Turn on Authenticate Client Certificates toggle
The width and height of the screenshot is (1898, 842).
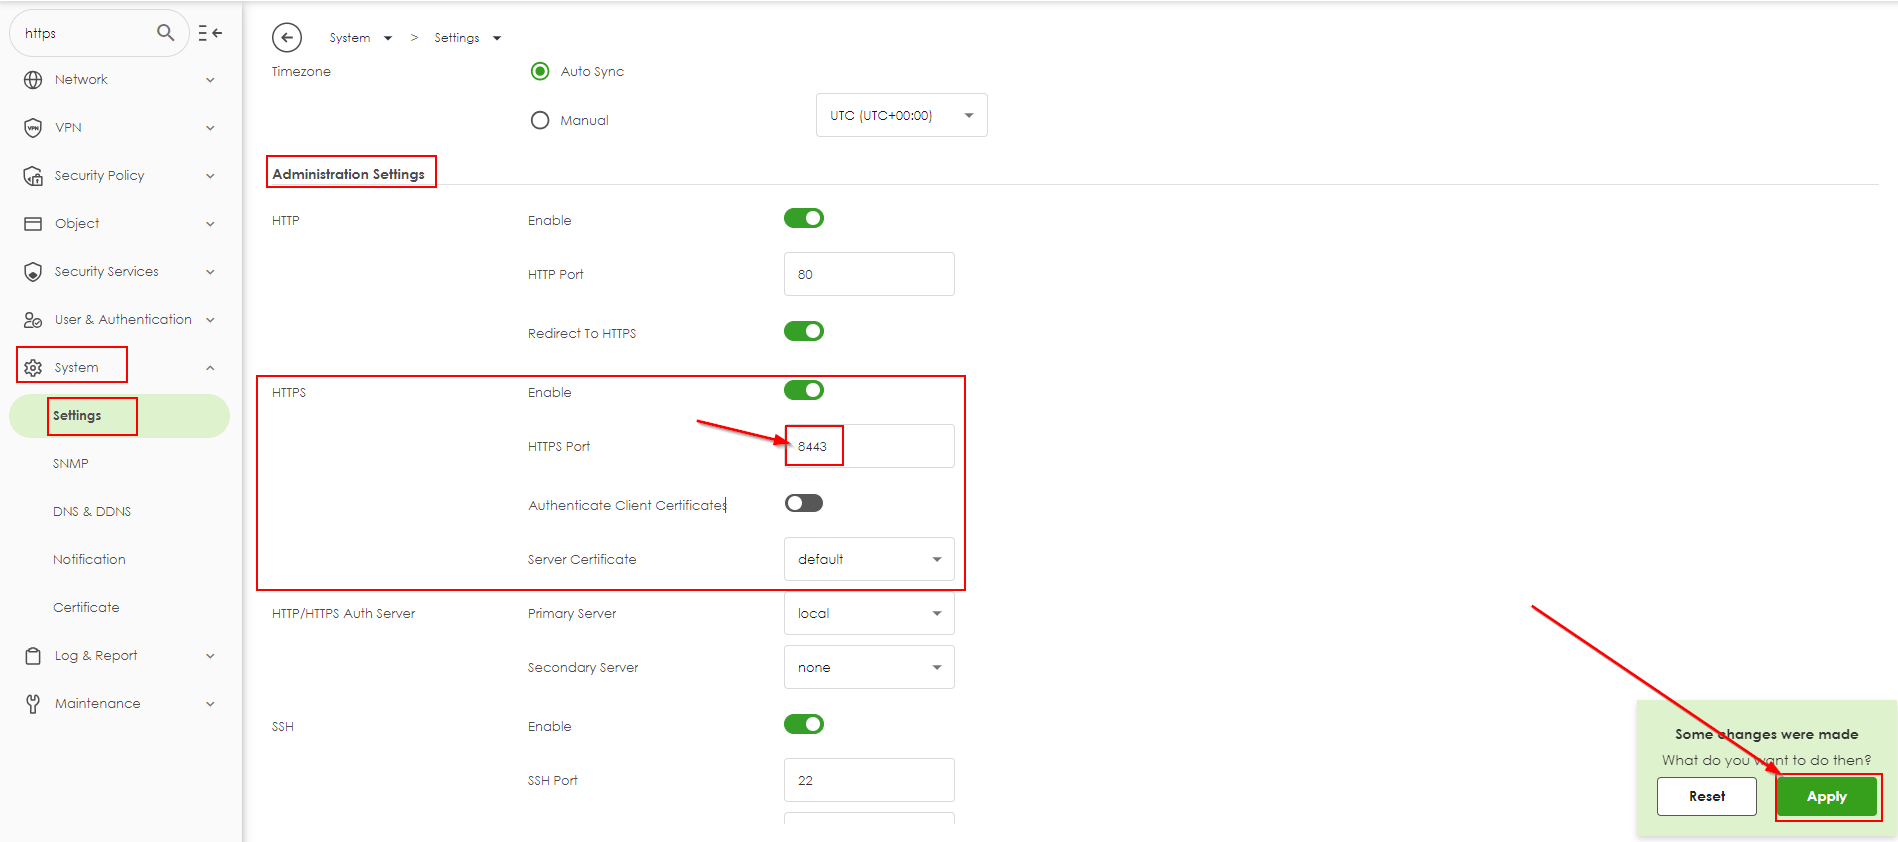tap(803, 503)
